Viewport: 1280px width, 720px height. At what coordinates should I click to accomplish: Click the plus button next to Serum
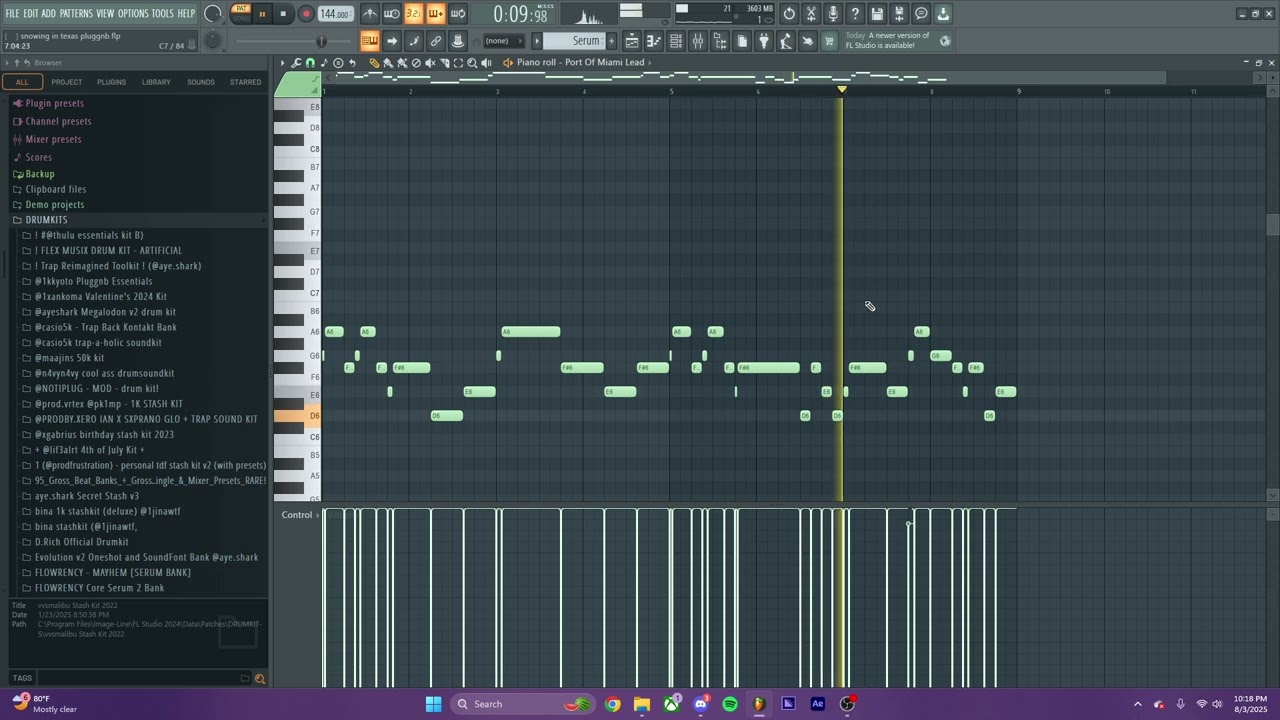tap(612, 41)
